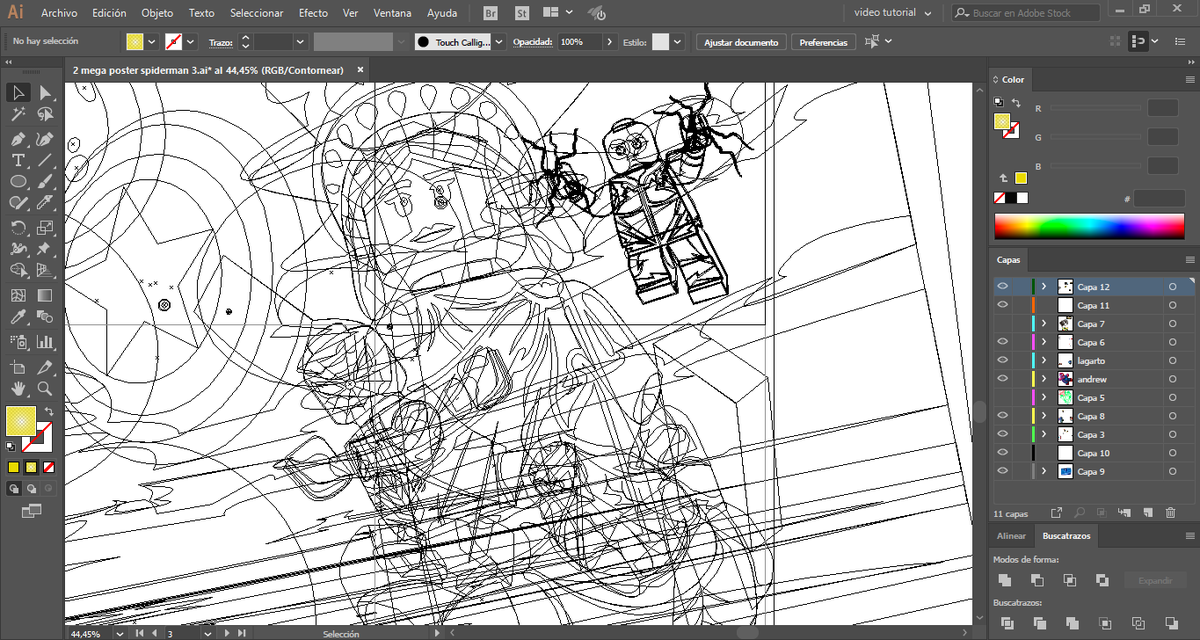Image resolution: width=1200 pixels, height=640 pixels.
Task: Click the Unite shape mode icon
Action: click(x=1004, y=580)
